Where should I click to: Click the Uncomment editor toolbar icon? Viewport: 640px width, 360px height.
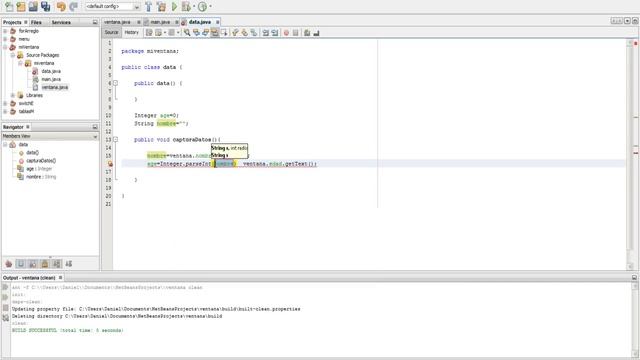tap(316, 33)
